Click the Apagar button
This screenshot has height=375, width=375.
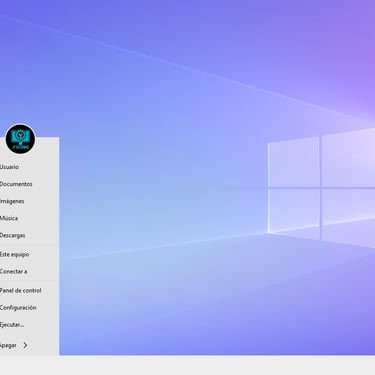[x=8, y=345]
